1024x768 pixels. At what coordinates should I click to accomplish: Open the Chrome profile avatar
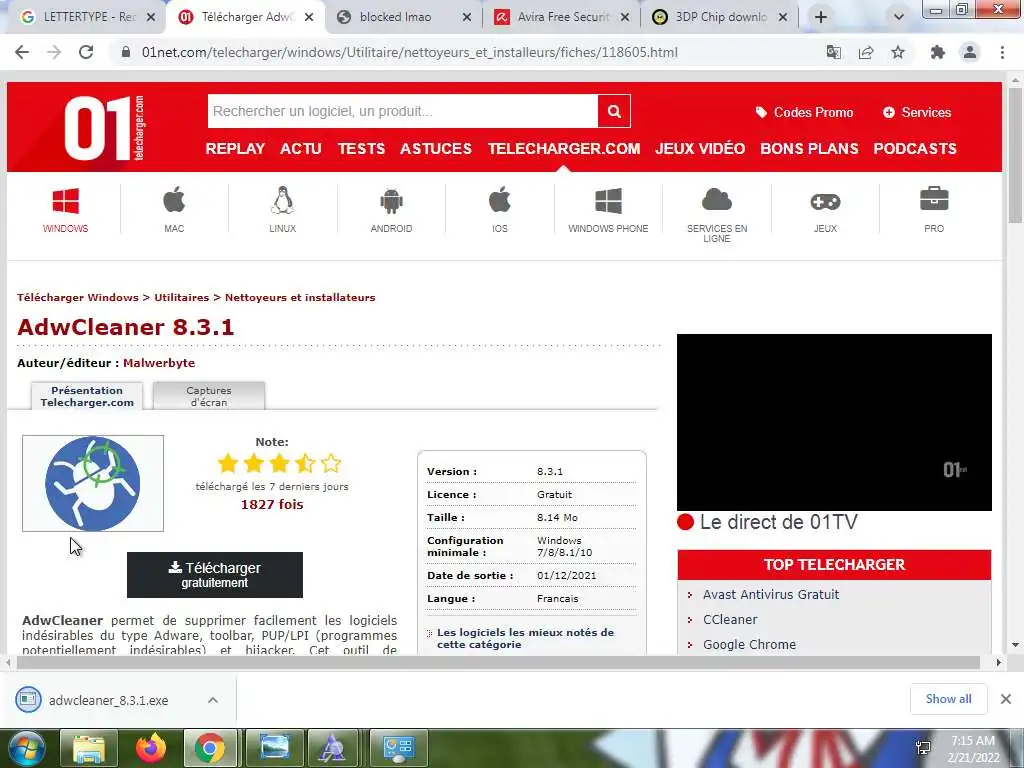pyautogui.click(x=970, y=52)
